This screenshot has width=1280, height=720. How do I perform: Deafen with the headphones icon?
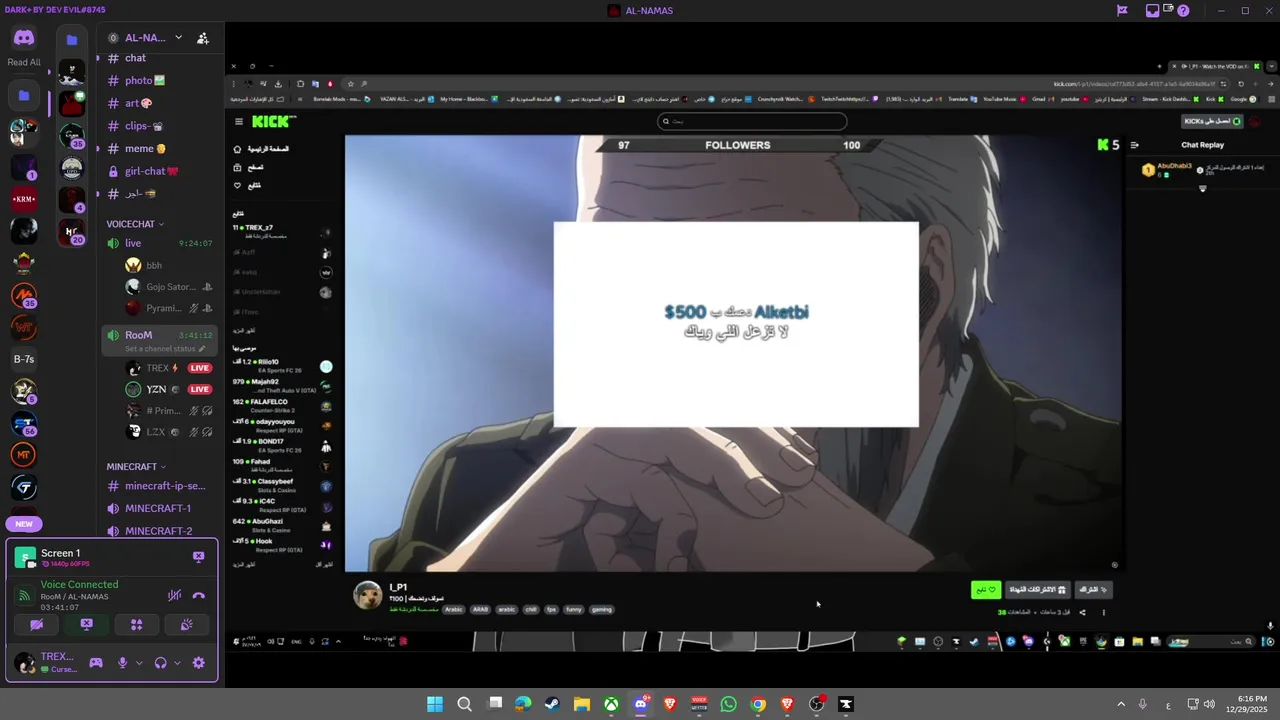[x=160, y=662]
